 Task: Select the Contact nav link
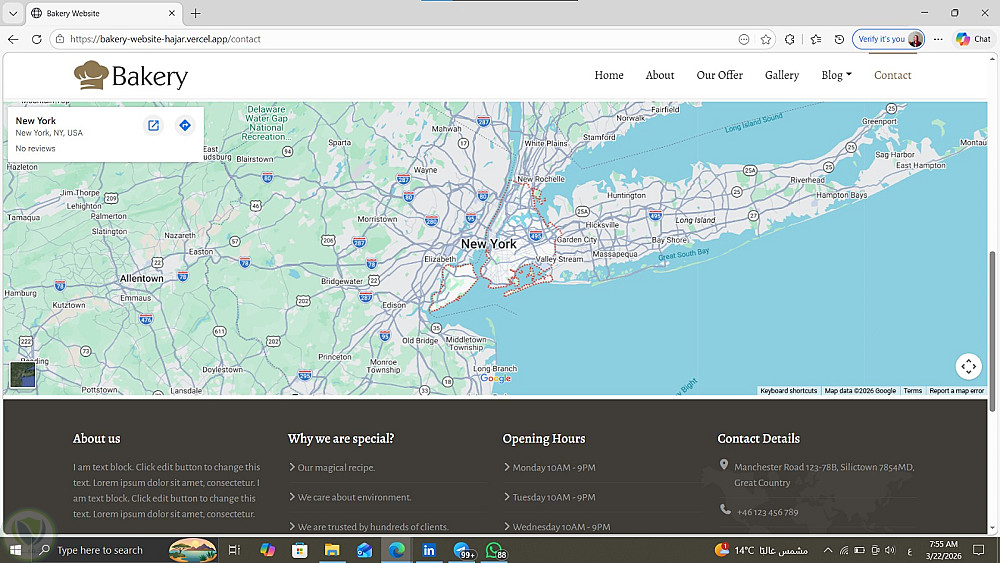(x=892, y=75)
